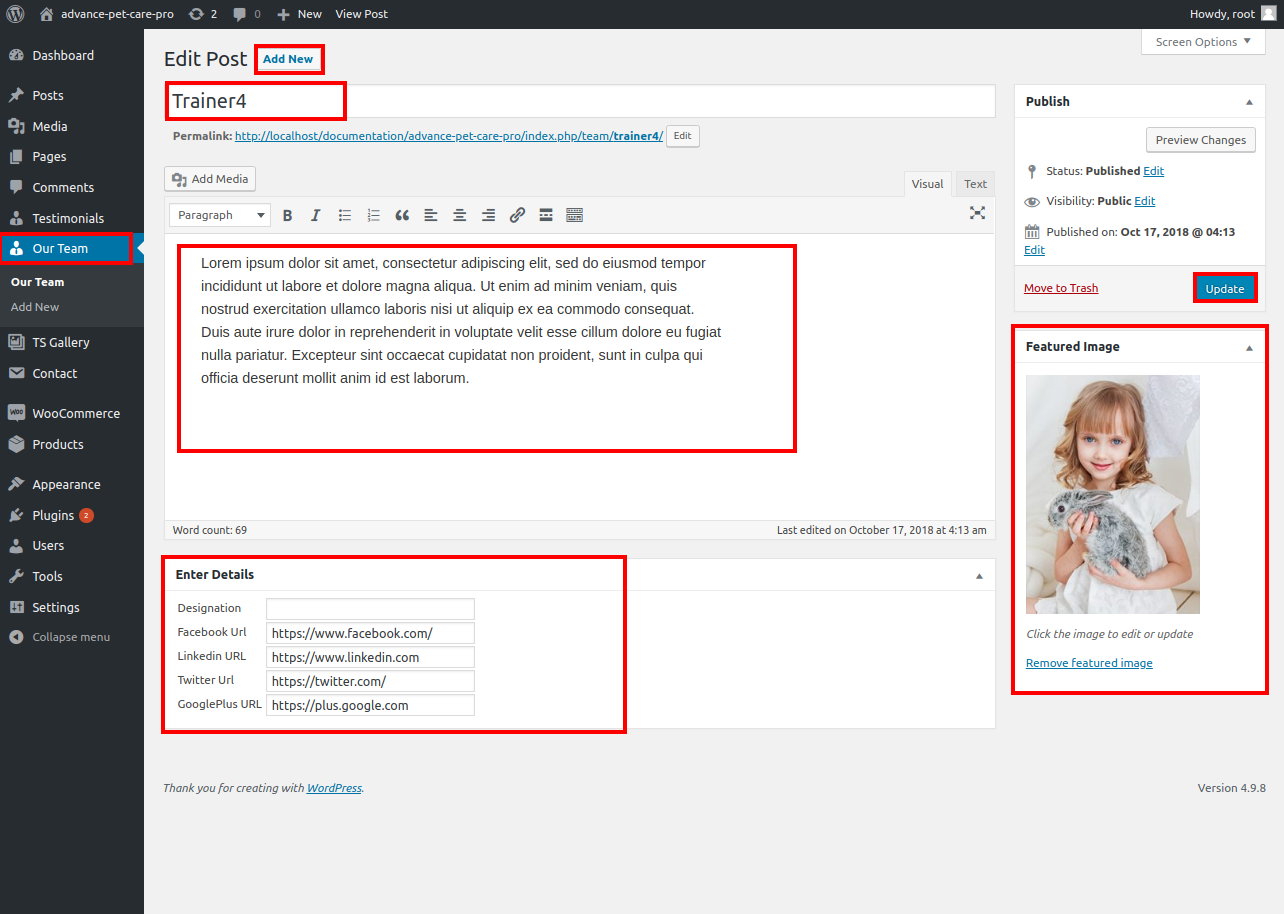The image size is (1284, 914).
Task: Open the Howdy, root user menu
Action: pos(1232,14)
